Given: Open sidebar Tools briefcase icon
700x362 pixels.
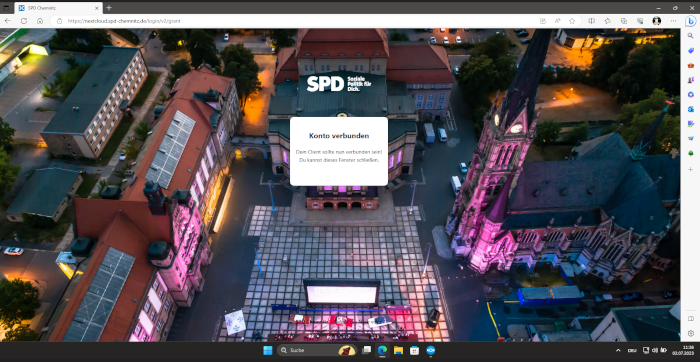Looking at the screenshot, I should (691, 66).
